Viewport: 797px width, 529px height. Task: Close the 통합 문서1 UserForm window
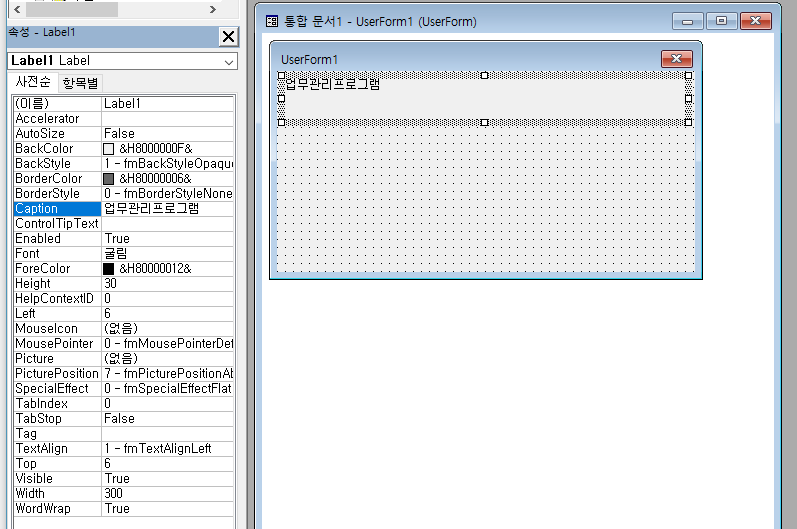pyautogui.click(x=756, y=21)
